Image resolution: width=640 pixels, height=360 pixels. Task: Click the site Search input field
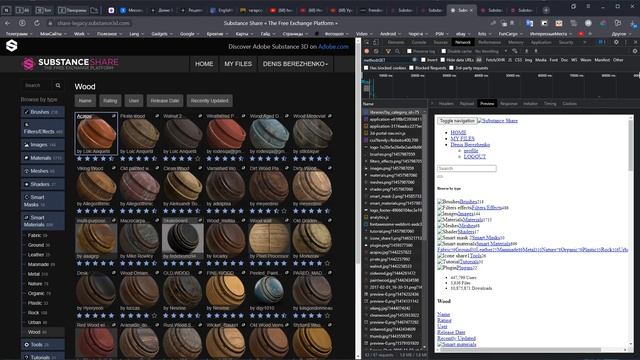coord(38,85)
